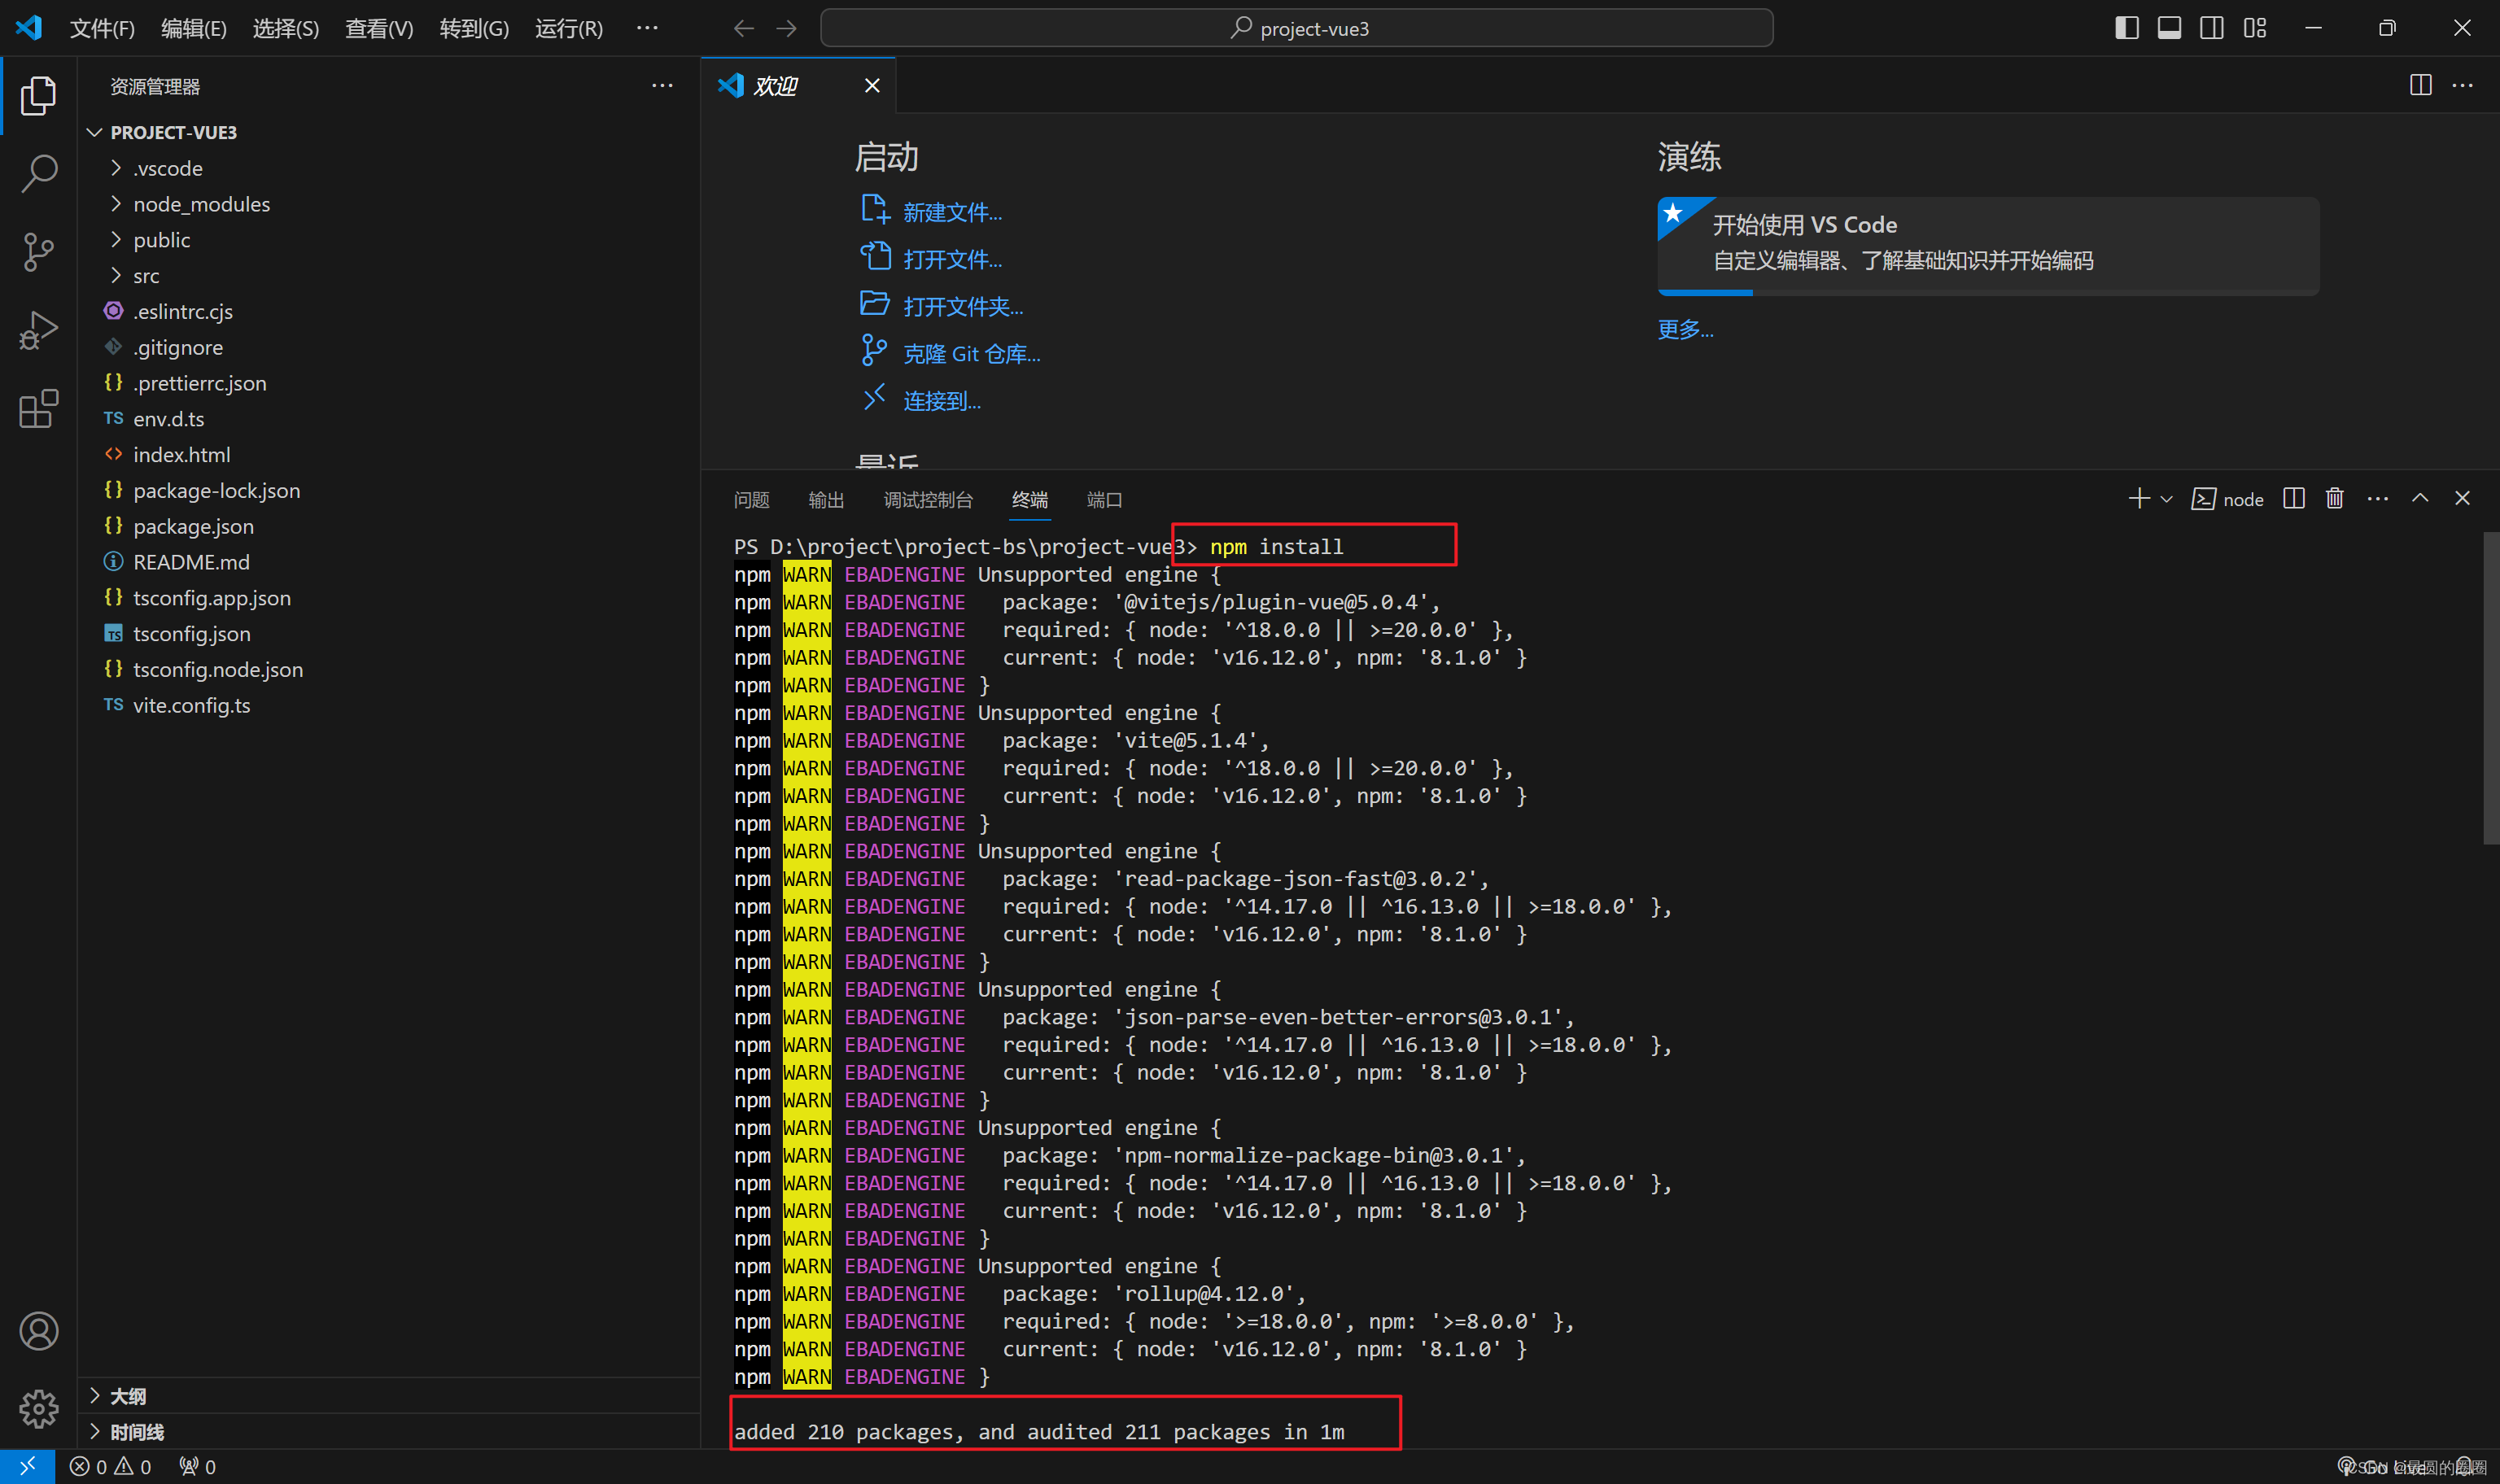Click the 克隆 Git 仓库 link

[x=970, y=354]
